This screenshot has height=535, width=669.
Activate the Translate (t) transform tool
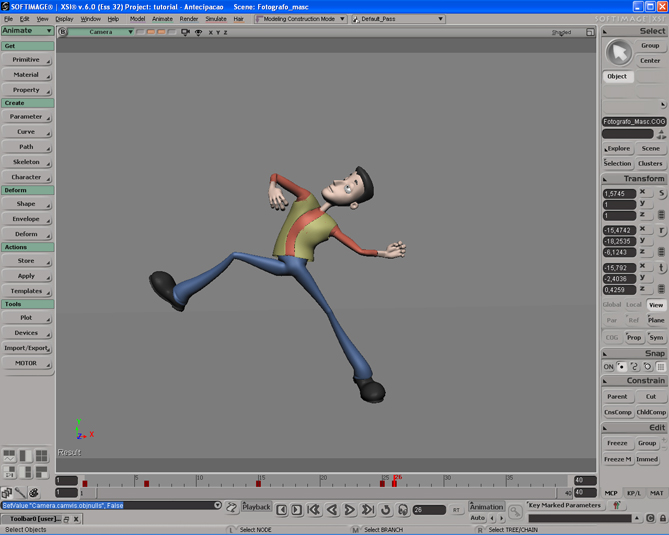click(661, 268)
